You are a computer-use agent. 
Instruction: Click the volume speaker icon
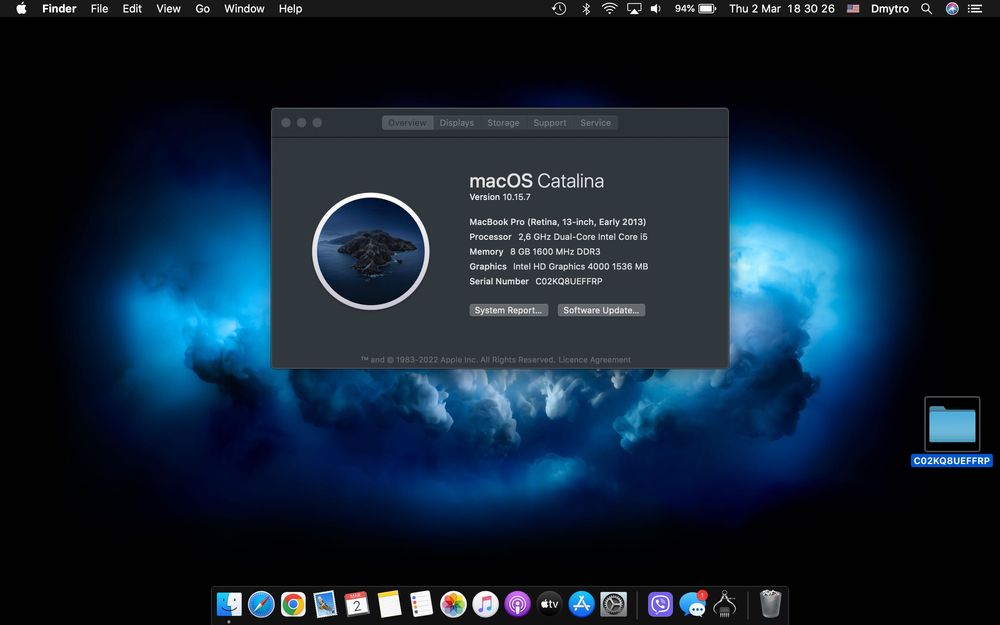tap(656, 8)
